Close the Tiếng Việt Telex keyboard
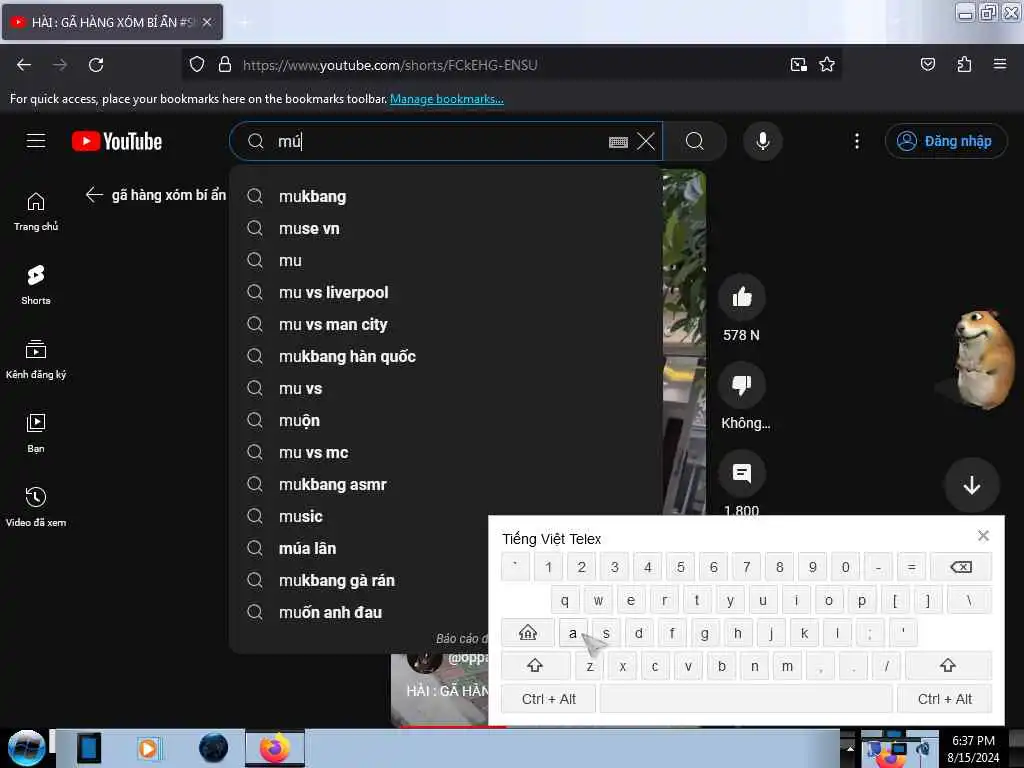The height and width of the screenshot is (768, 1024). (983, 536)
